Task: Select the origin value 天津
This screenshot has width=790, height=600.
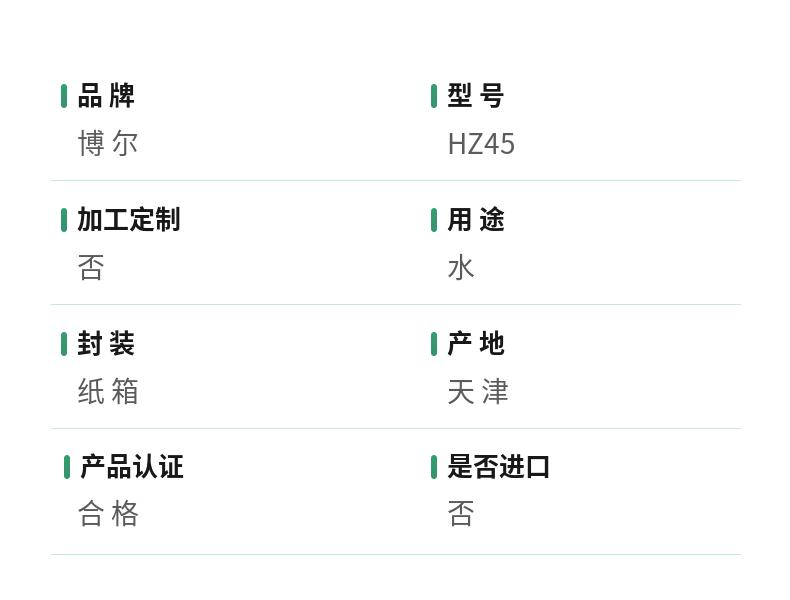Action: pyautogui.click(x=478, y=391)
